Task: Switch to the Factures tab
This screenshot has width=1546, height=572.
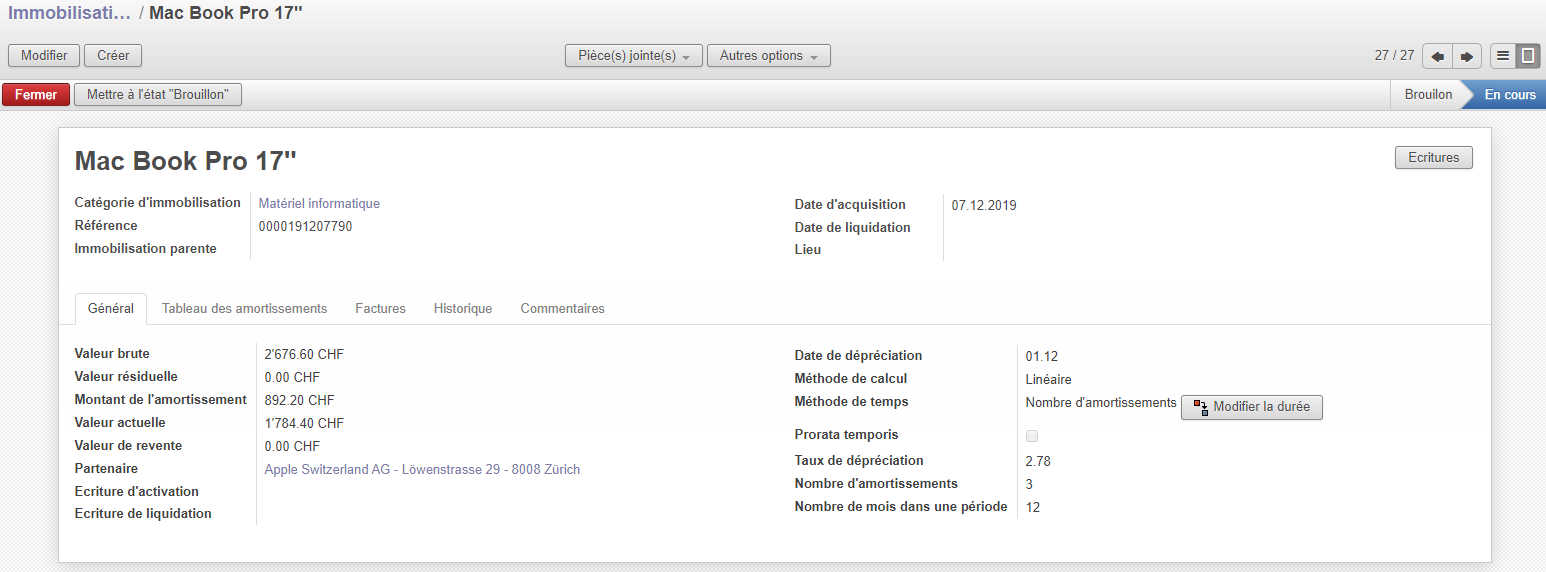Action: (x=380, y=309)
